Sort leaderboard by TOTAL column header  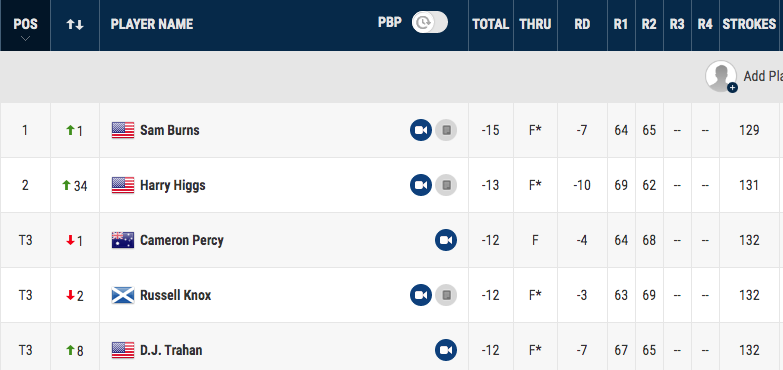pos(491,24)
